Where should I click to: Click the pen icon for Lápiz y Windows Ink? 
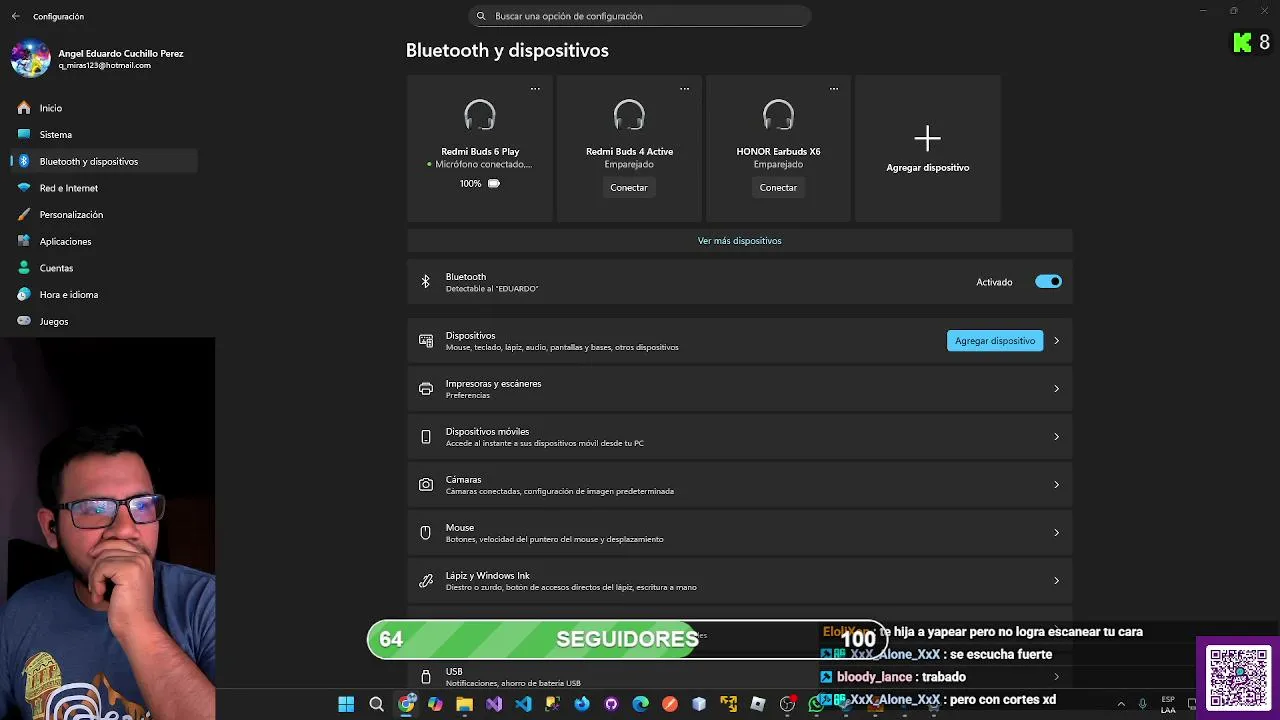tap(426, 581)
